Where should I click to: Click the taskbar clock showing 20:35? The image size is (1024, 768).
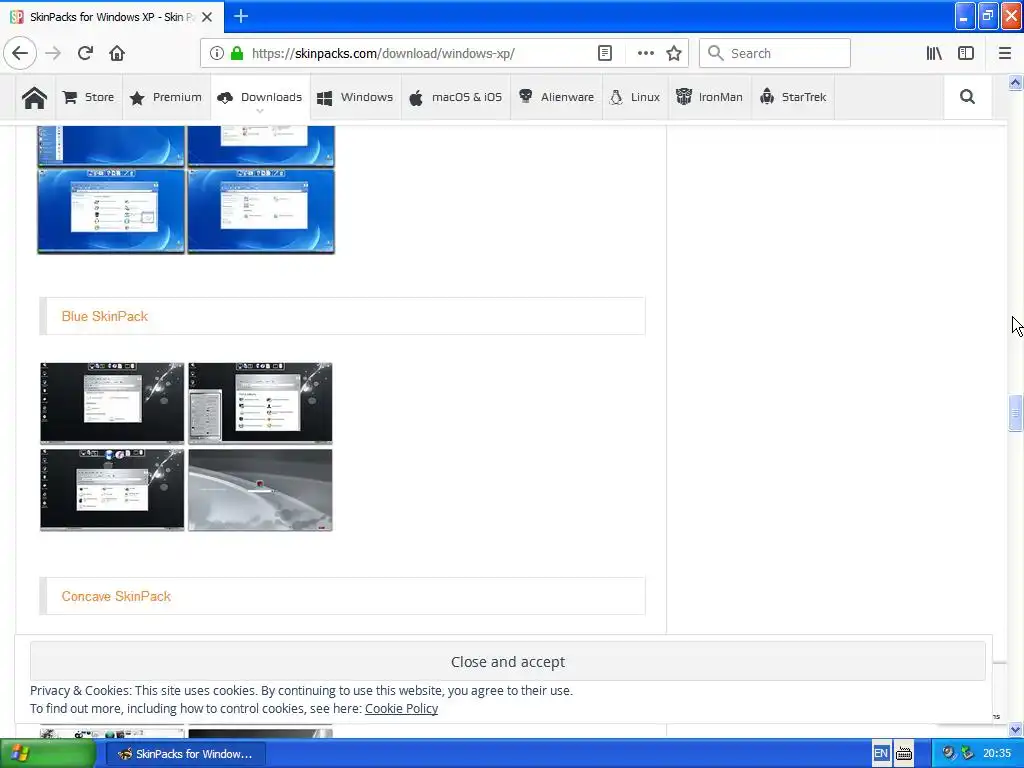pos(997,754)
